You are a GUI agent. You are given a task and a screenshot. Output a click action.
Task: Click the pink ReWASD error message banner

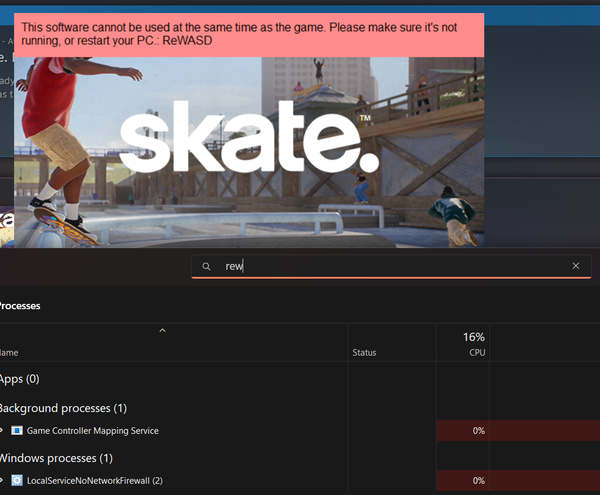pyautogui.click(x=249, y=35)
